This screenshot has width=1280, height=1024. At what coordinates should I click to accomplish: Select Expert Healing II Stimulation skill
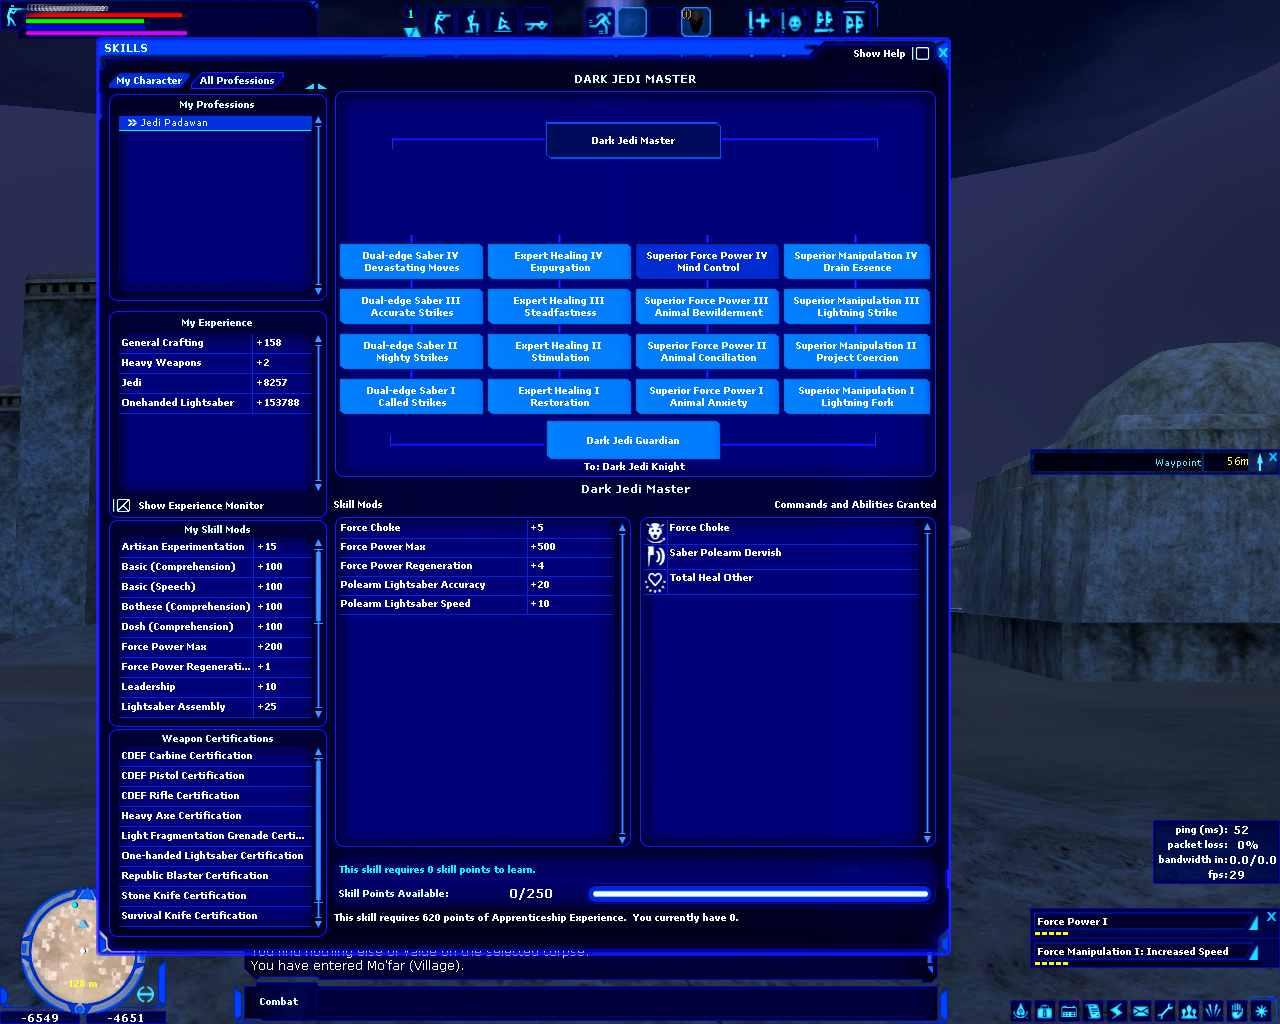(559, 352)
